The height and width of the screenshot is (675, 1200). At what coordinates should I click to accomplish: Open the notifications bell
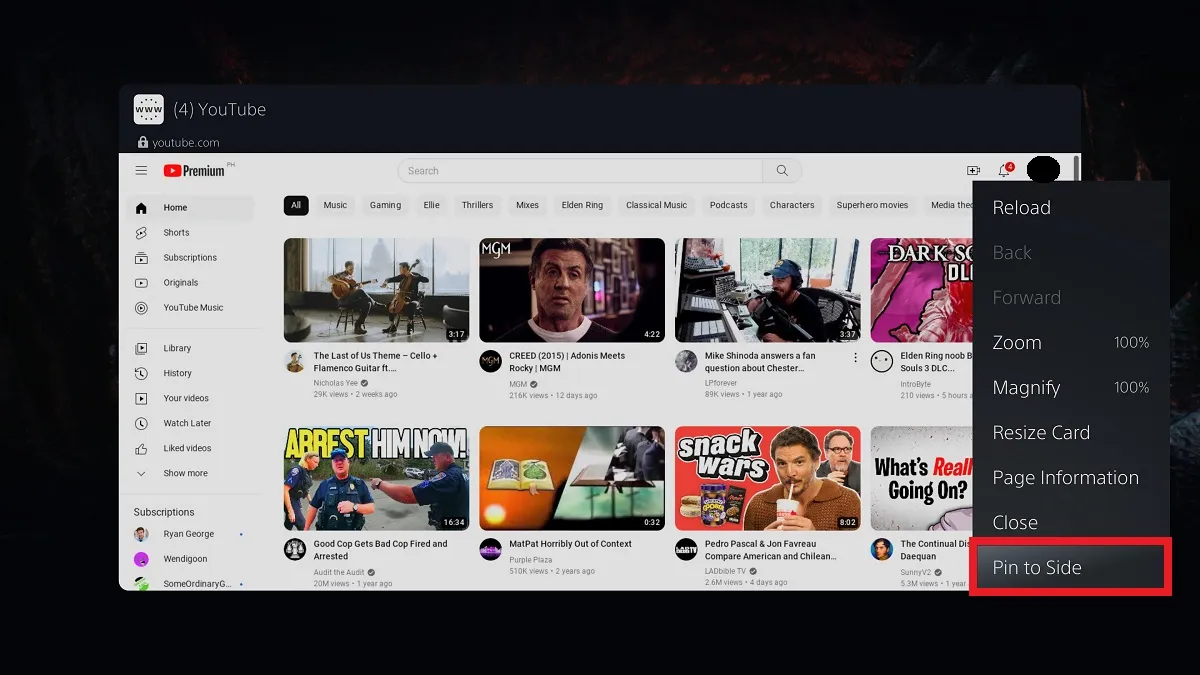pos(1004,171)
